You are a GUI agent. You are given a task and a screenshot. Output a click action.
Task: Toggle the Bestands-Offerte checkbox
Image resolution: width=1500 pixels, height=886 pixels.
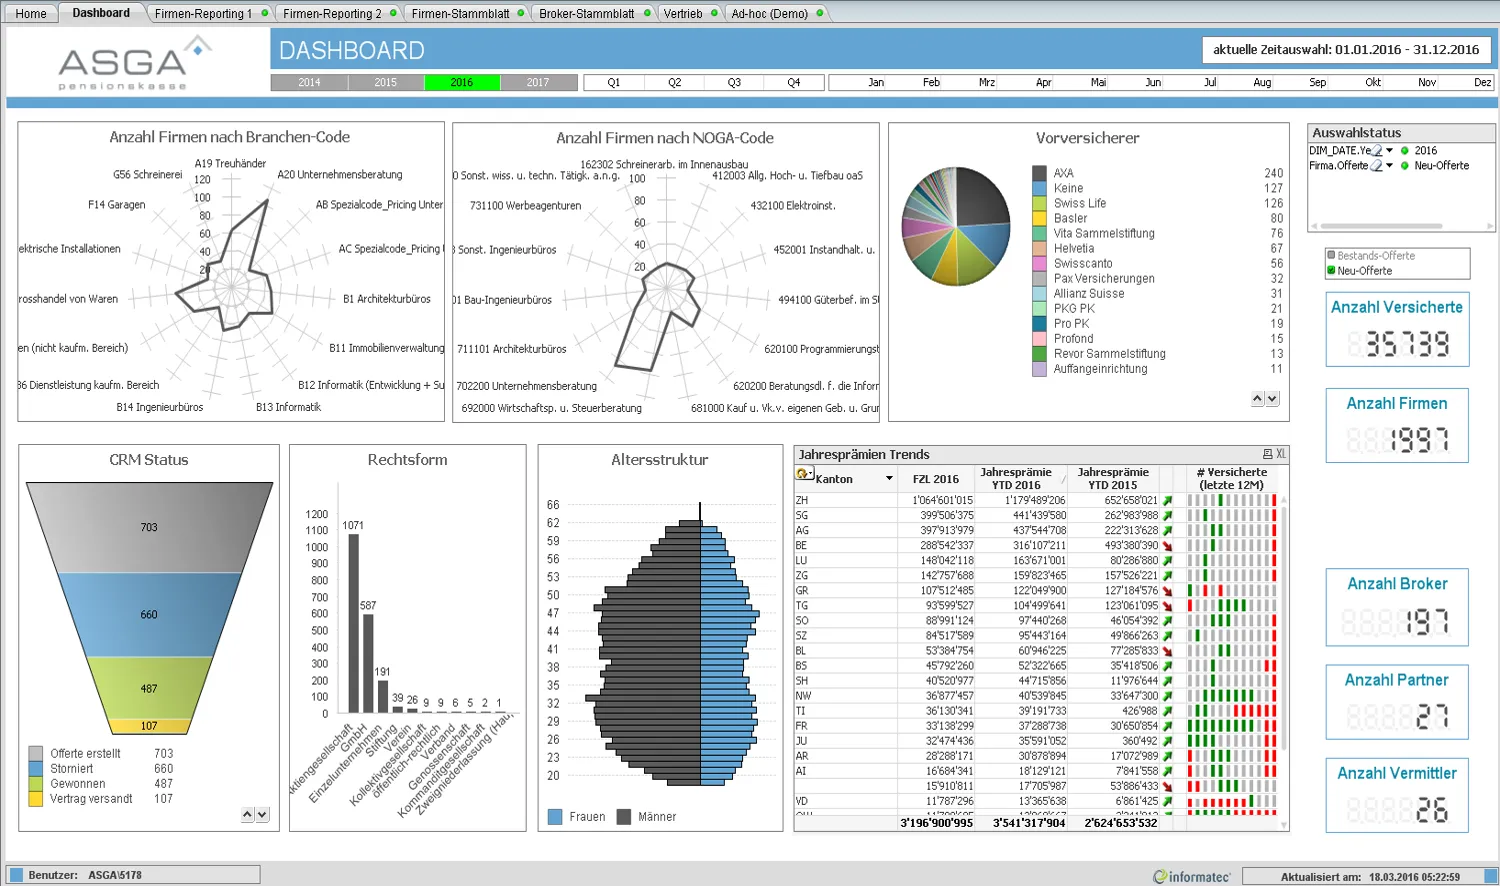[1331, 256]
